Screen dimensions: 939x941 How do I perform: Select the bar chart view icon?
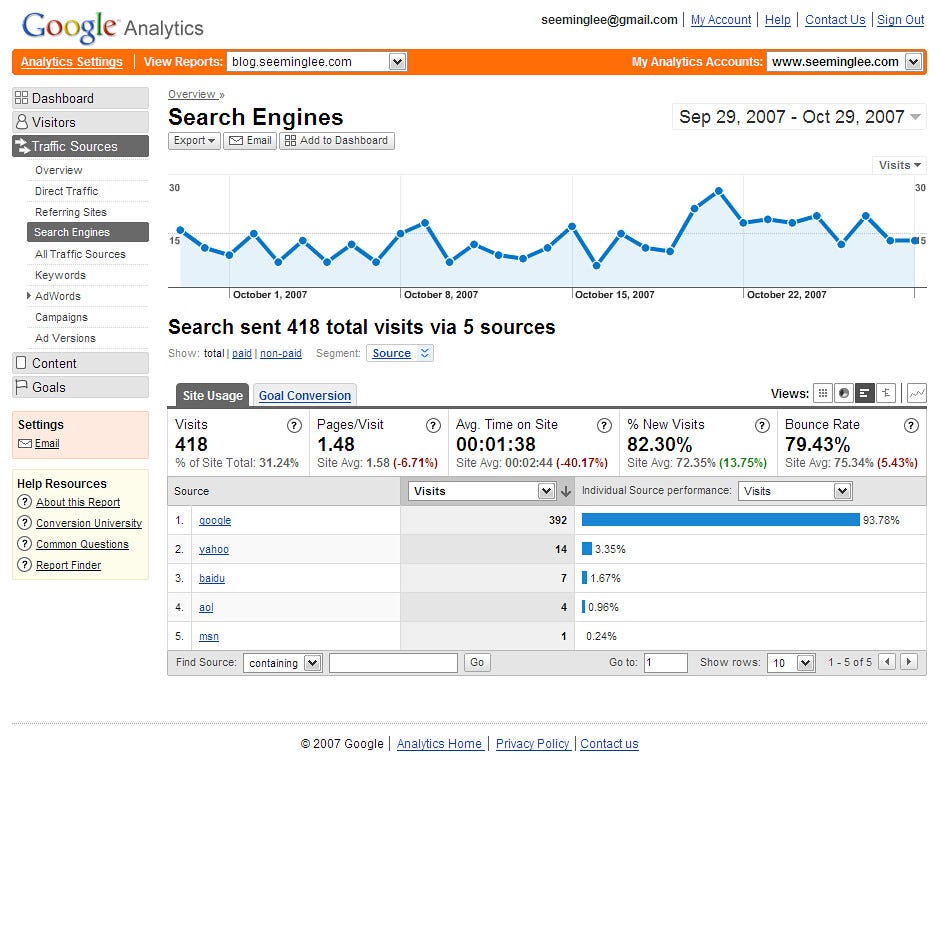click(x=866, y=392)
